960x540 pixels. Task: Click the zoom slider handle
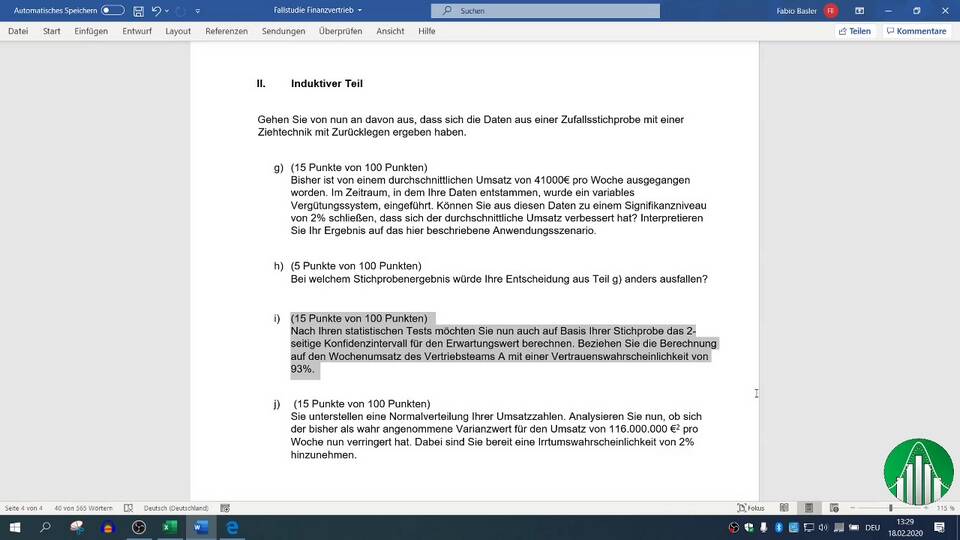[x=891, y=508]
